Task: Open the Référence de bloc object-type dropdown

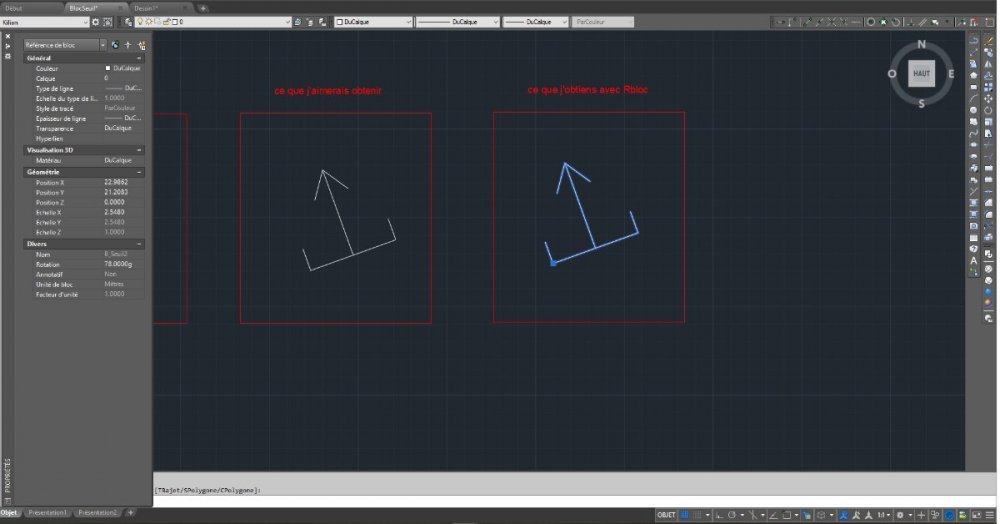Action: pos(65,45)
